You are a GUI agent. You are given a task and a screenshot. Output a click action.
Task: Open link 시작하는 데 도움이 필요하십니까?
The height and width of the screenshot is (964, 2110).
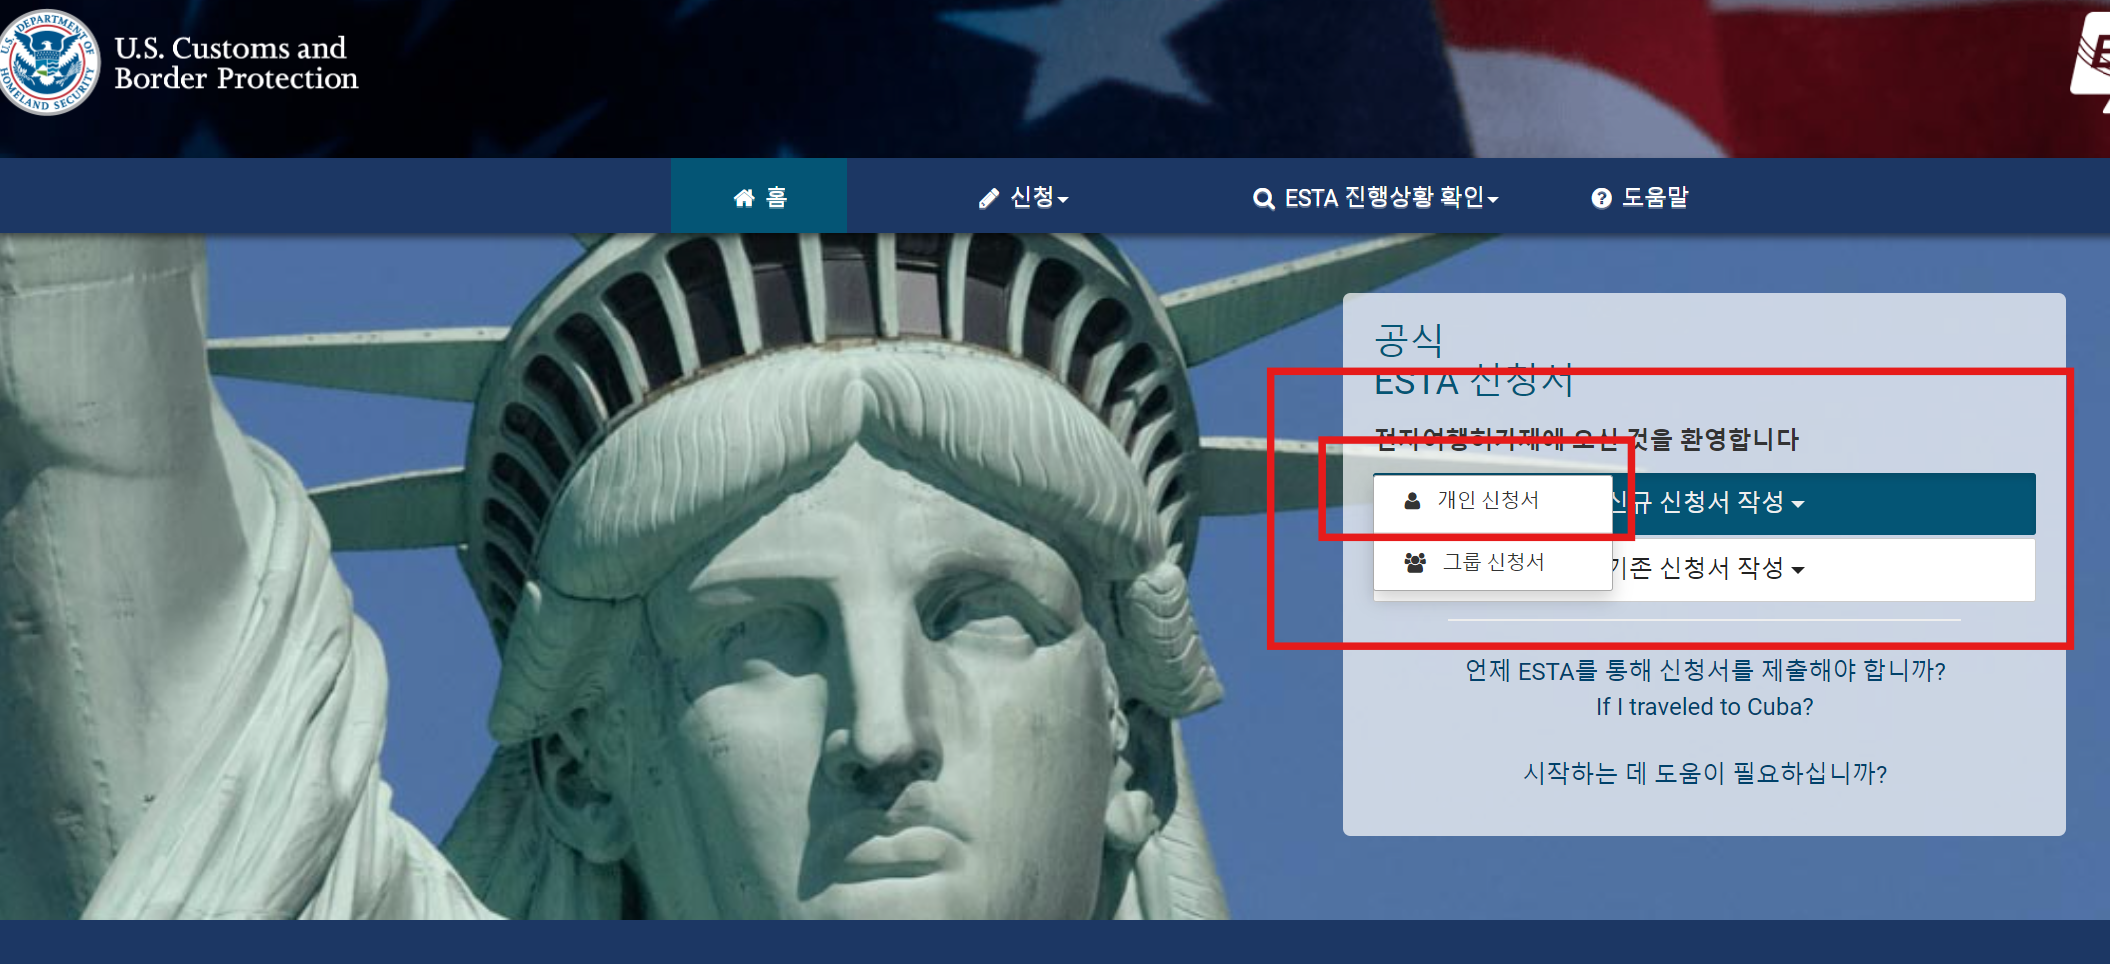(x=1705, y=773)
